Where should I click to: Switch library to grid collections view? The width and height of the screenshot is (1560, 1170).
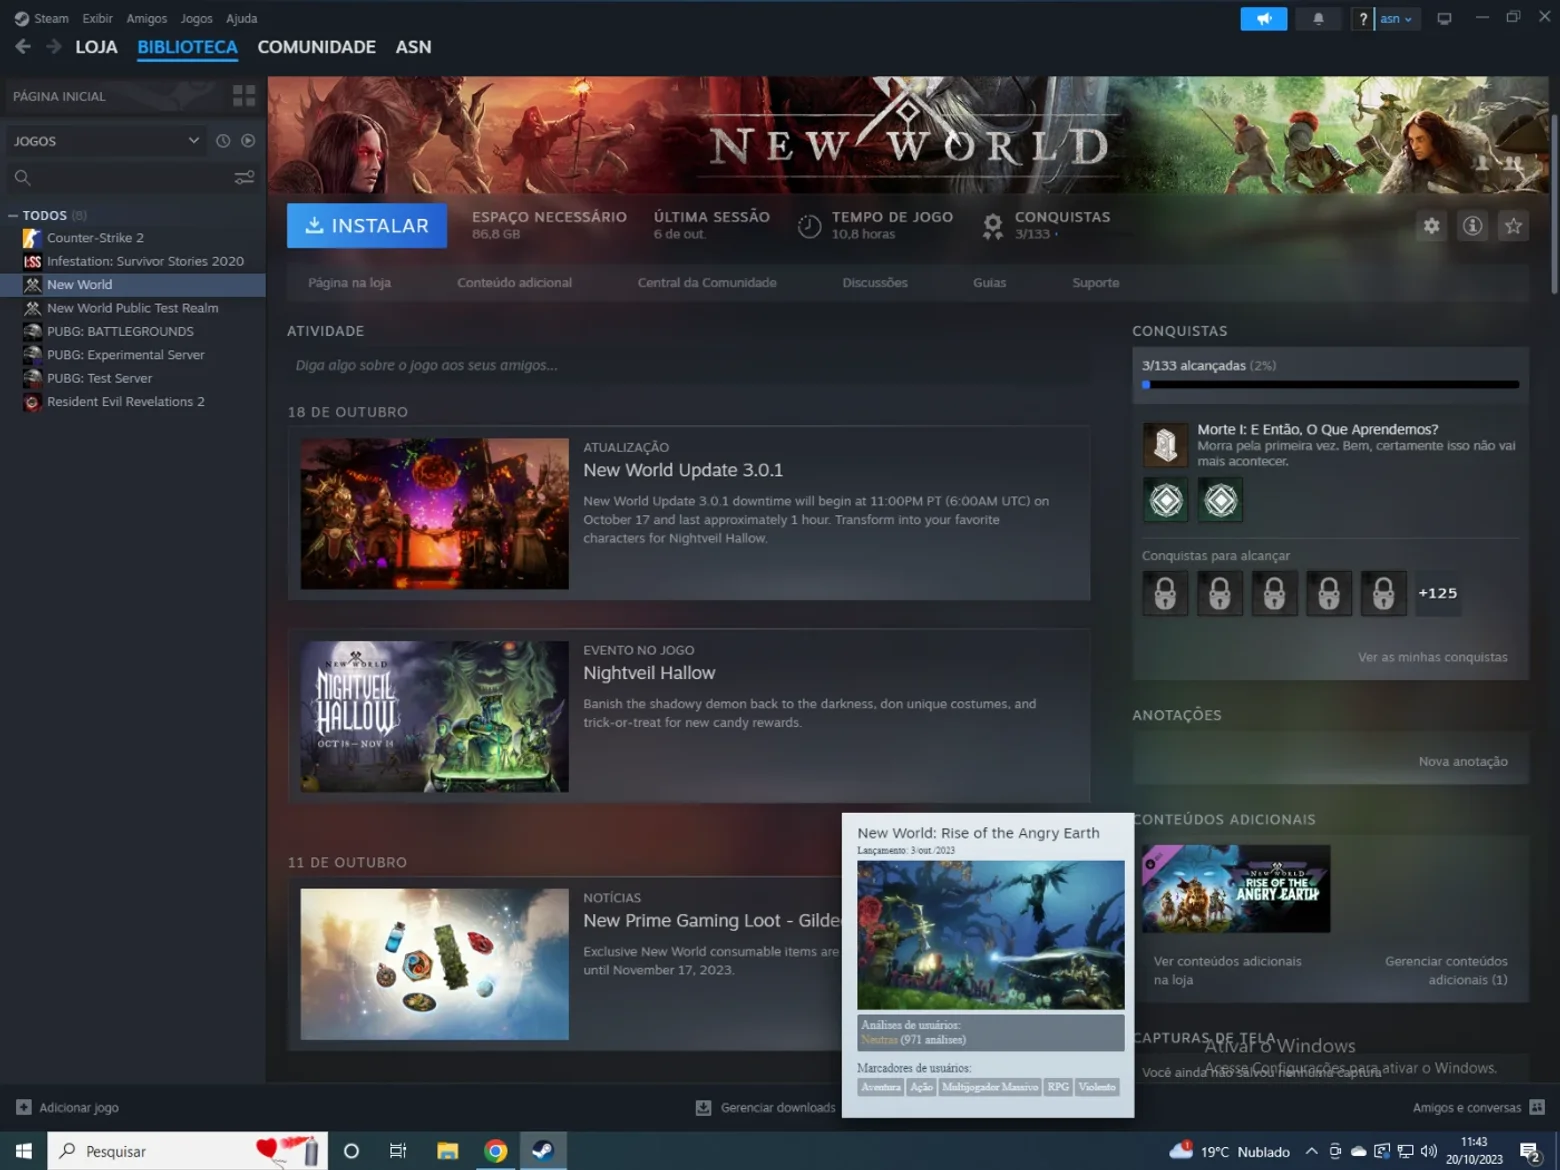[244, 96]
